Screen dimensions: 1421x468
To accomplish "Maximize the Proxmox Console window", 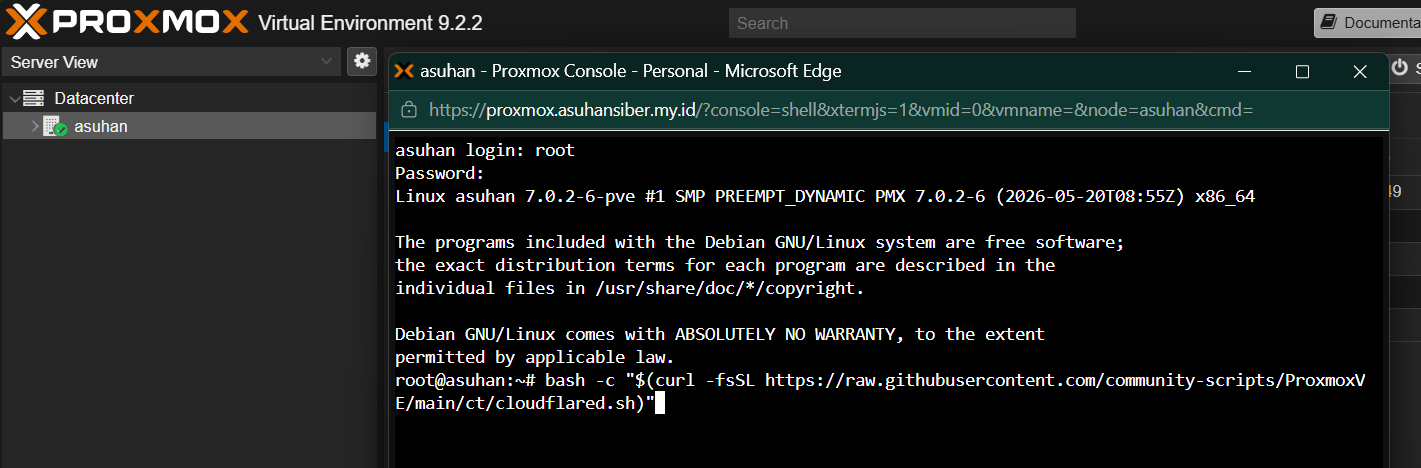I will [x=1302, y=71].
